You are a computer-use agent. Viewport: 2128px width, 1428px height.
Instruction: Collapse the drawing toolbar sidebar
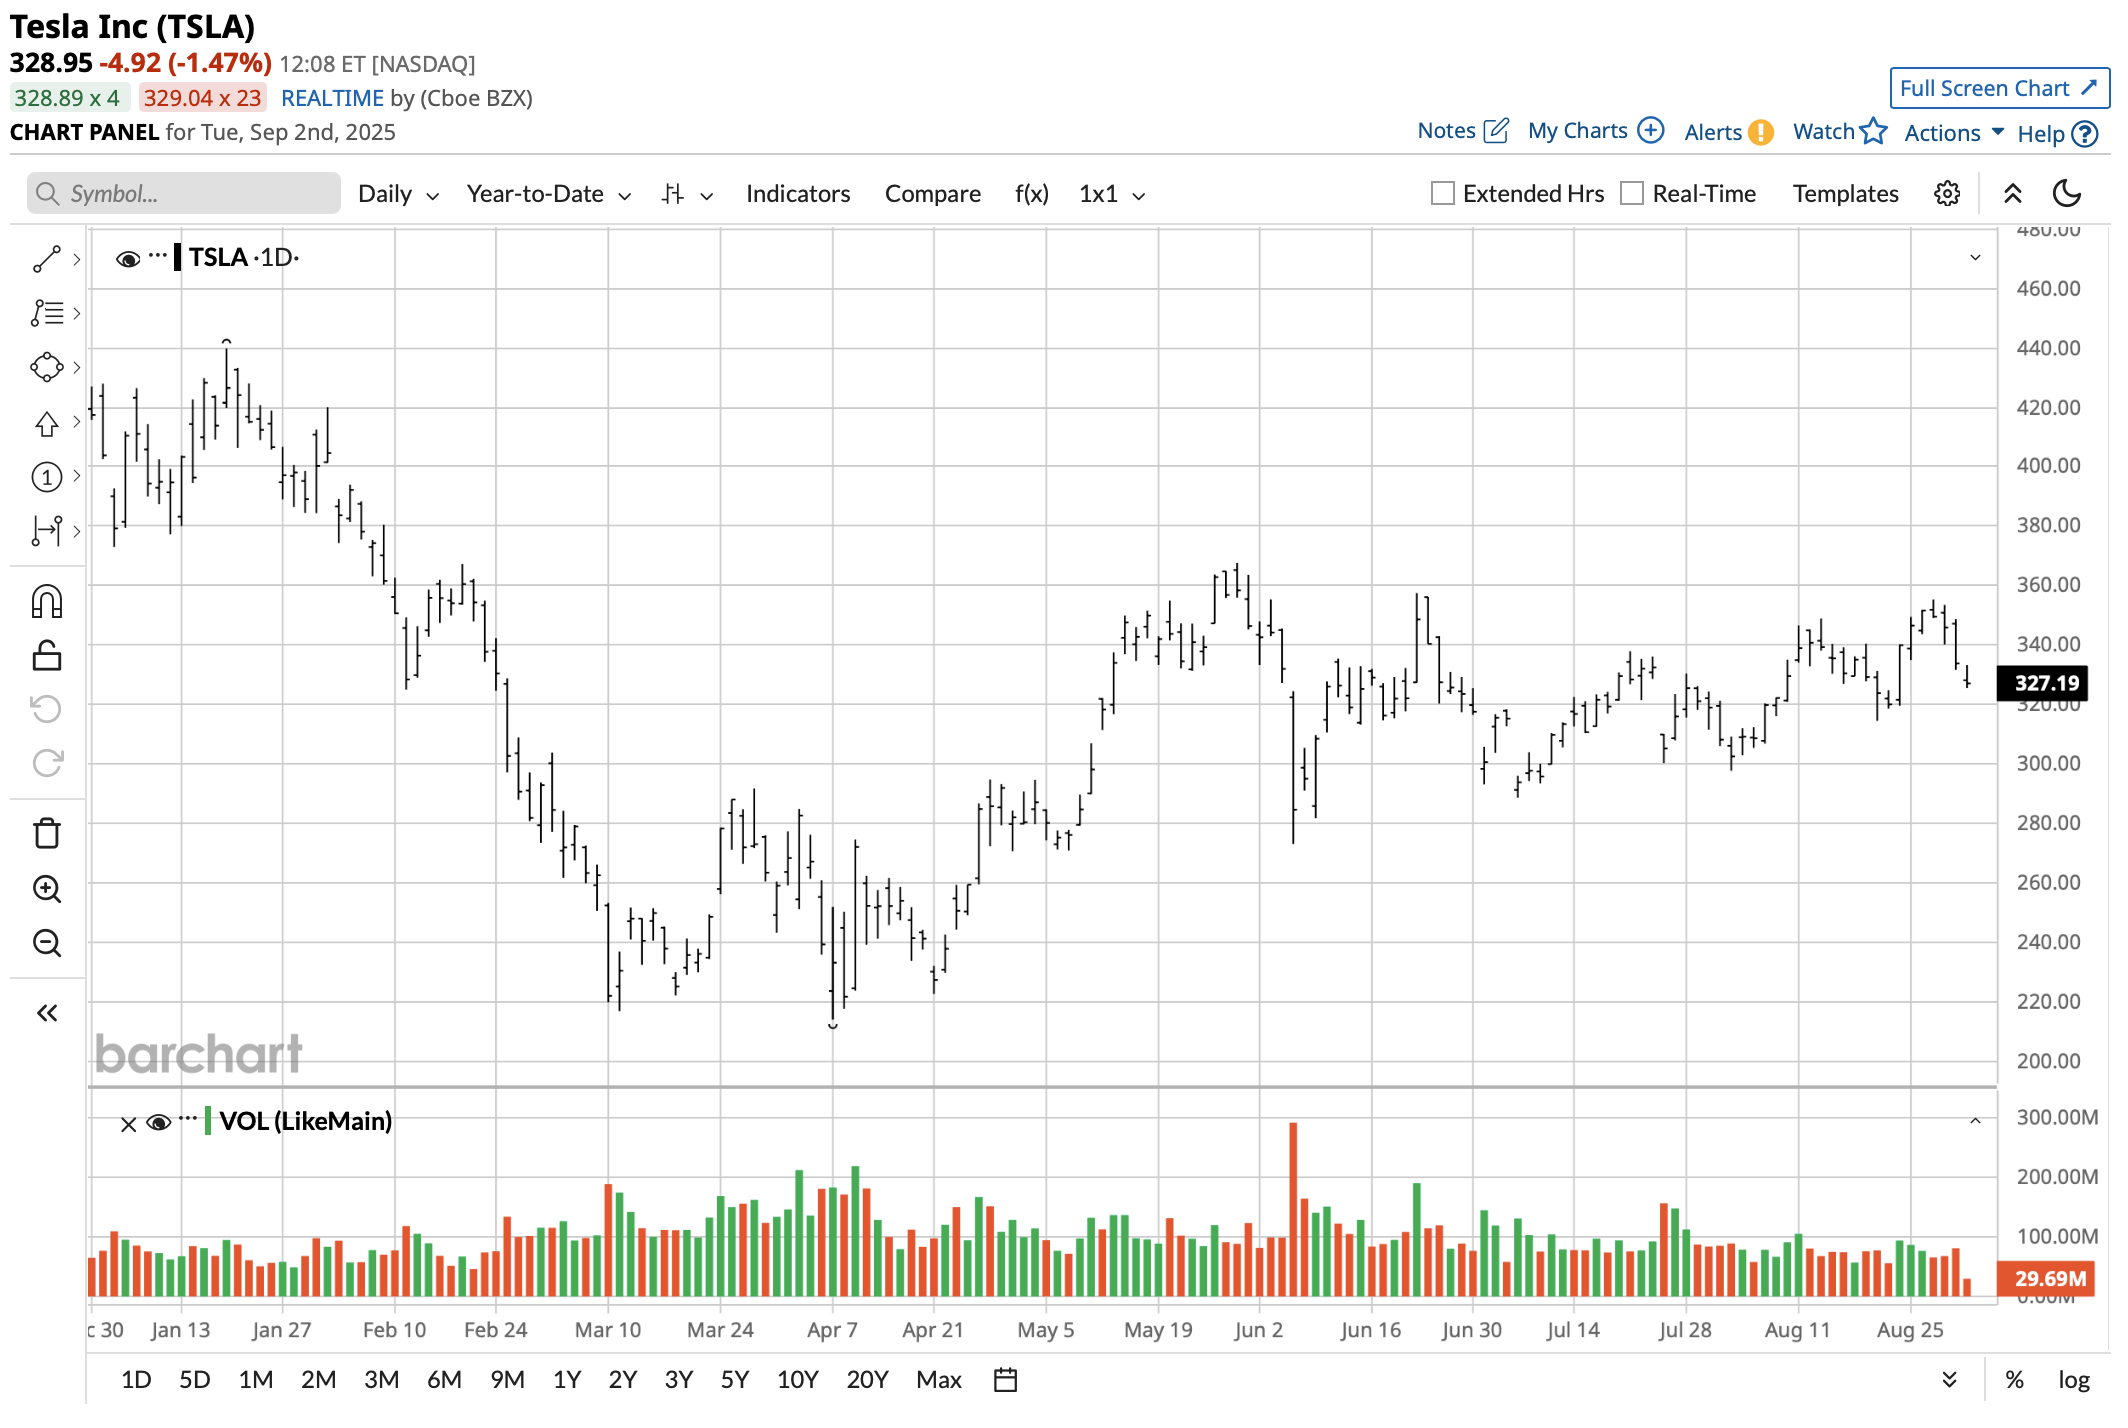coord(47,1013)
